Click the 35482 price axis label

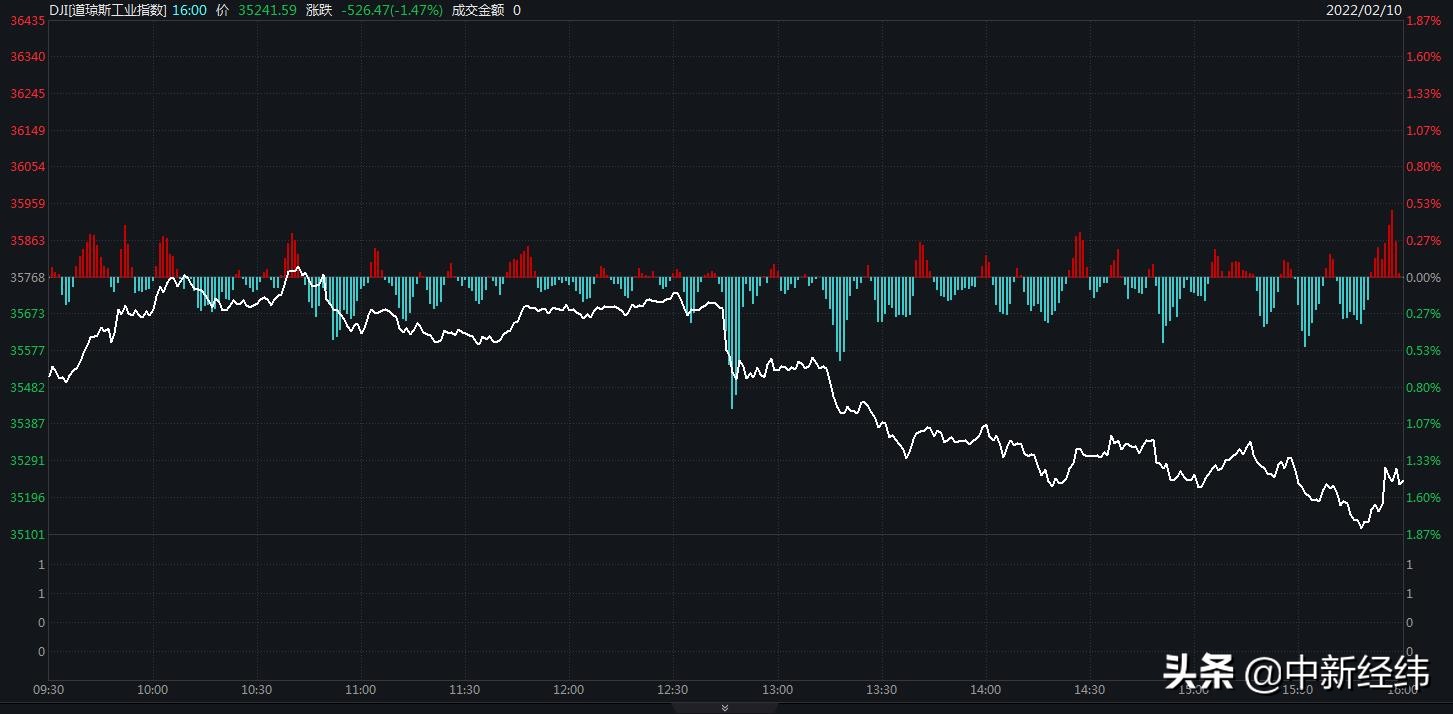pos(27,387)
